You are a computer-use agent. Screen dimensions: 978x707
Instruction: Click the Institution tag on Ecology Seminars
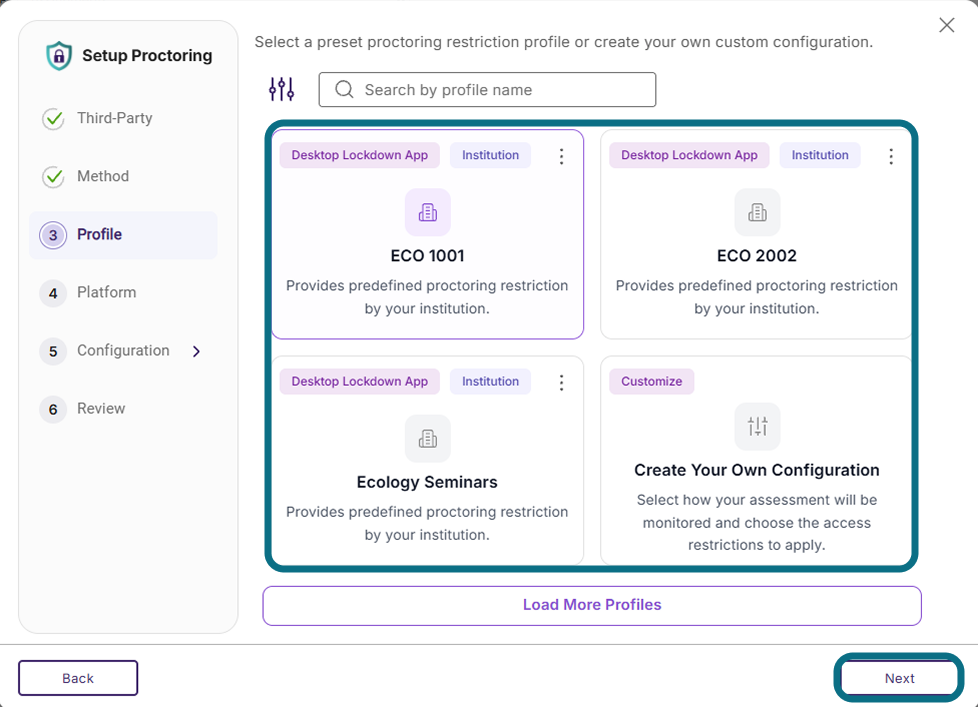[490, 382]
